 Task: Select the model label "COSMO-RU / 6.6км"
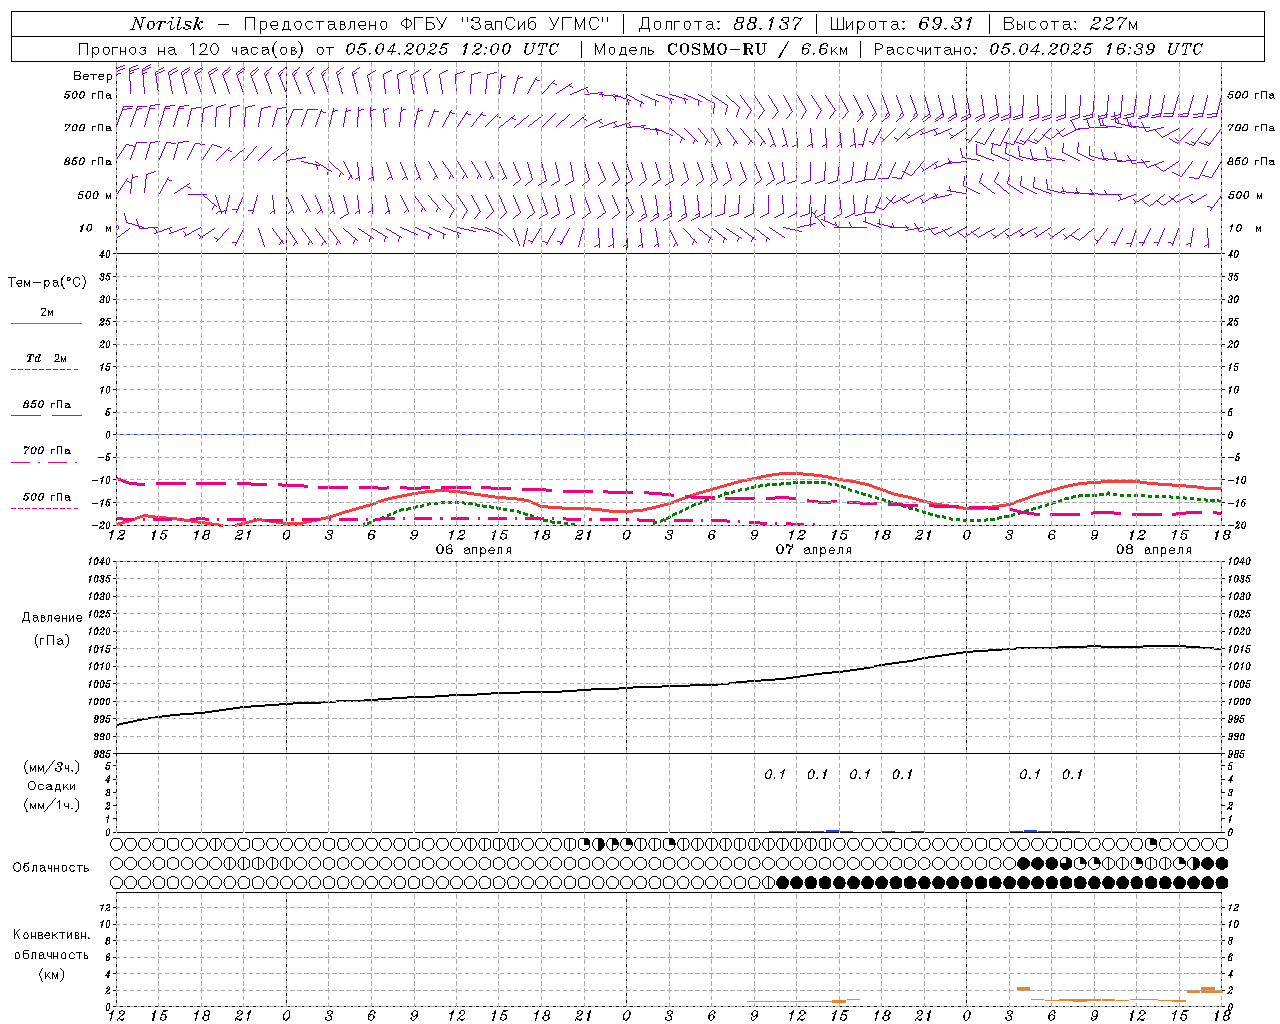point(759,49)
